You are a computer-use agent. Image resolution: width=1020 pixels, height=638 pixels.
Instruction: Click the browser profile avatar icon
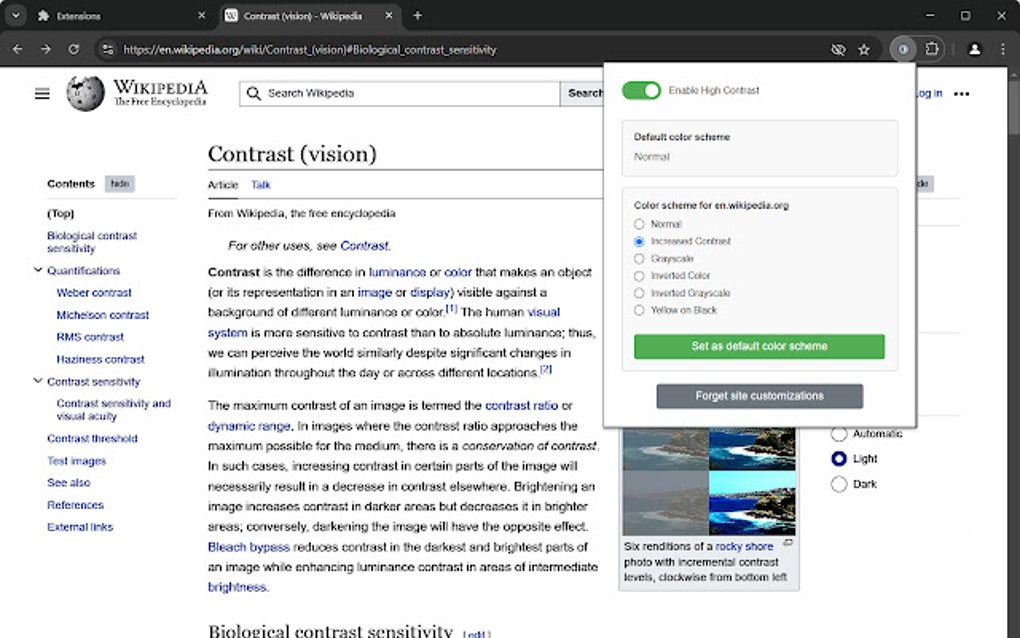[x=975, y=48]
